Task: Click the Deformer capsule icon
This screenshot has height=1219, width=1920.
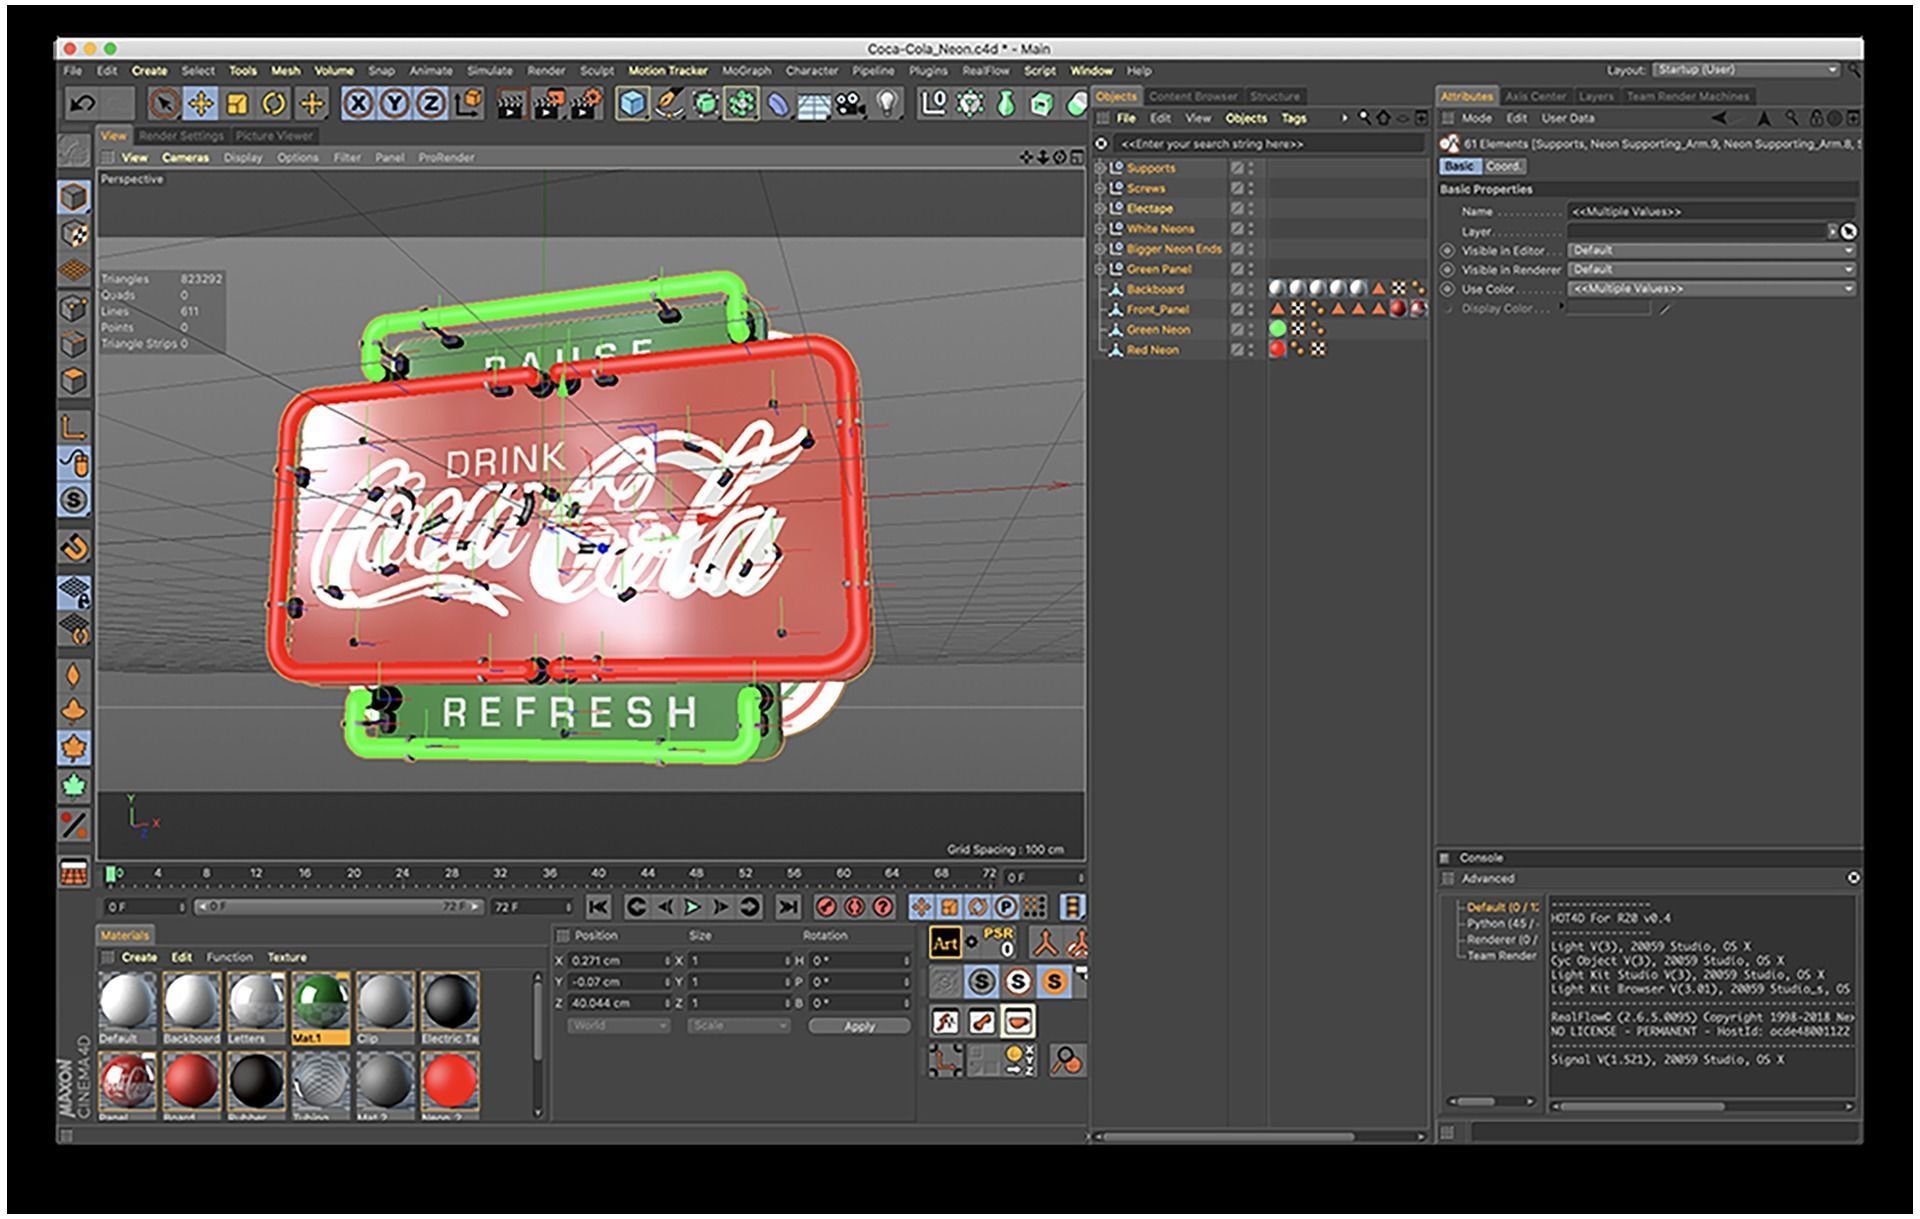Action: click(x=778, y=103)
